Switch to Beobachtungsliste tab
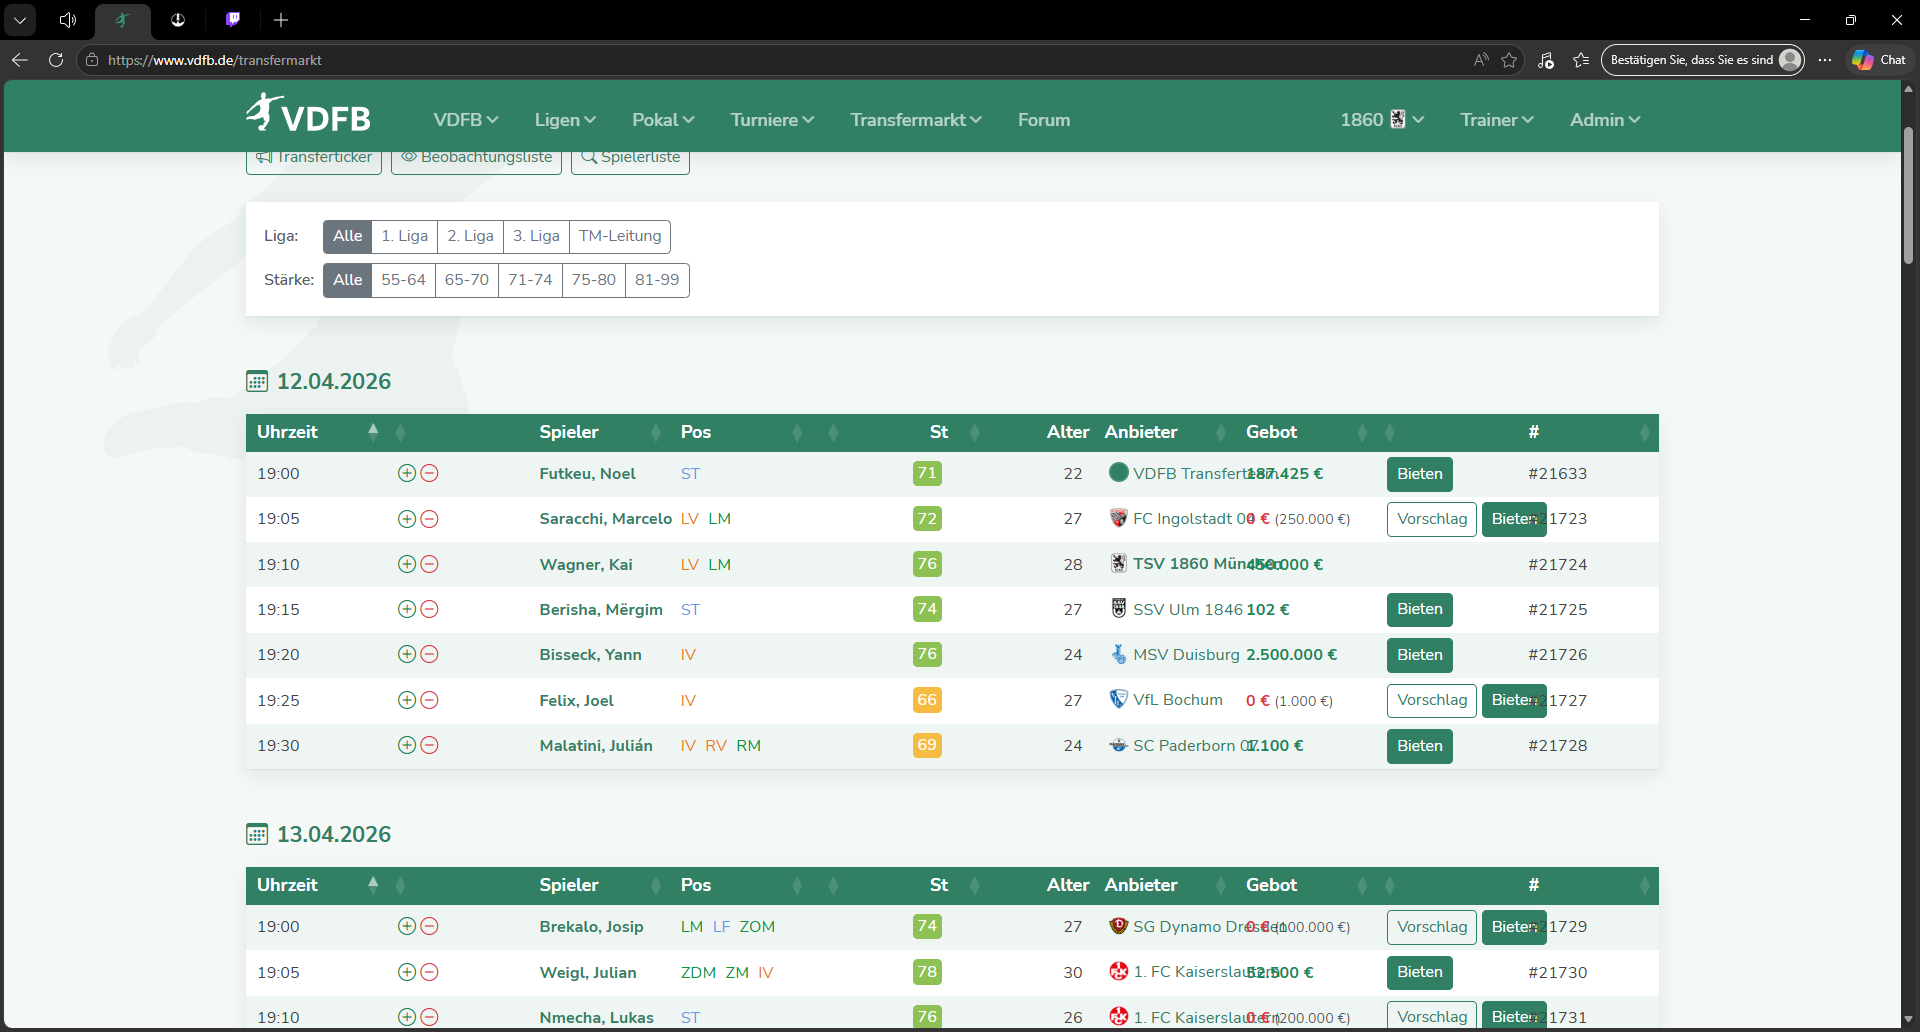This screenshot has height=1032, width=1920. [x=476, y=158]
